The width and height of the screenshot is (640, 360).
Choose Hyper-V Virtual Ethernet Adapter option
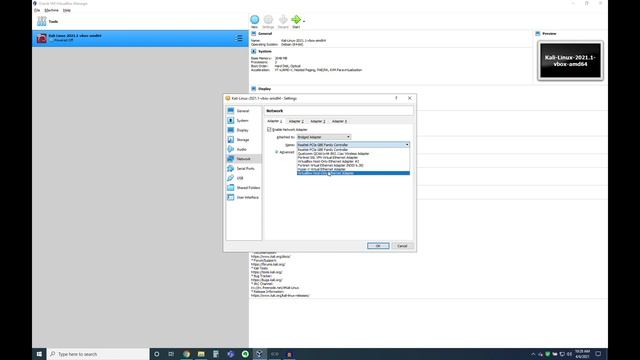[x=353, y=169]
